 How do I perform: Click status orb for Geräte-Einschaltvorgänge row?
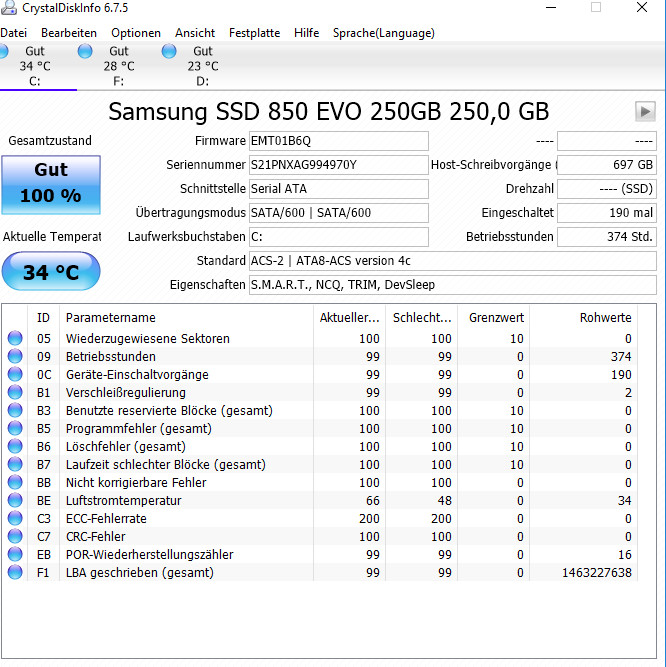(x=15, y=374)
